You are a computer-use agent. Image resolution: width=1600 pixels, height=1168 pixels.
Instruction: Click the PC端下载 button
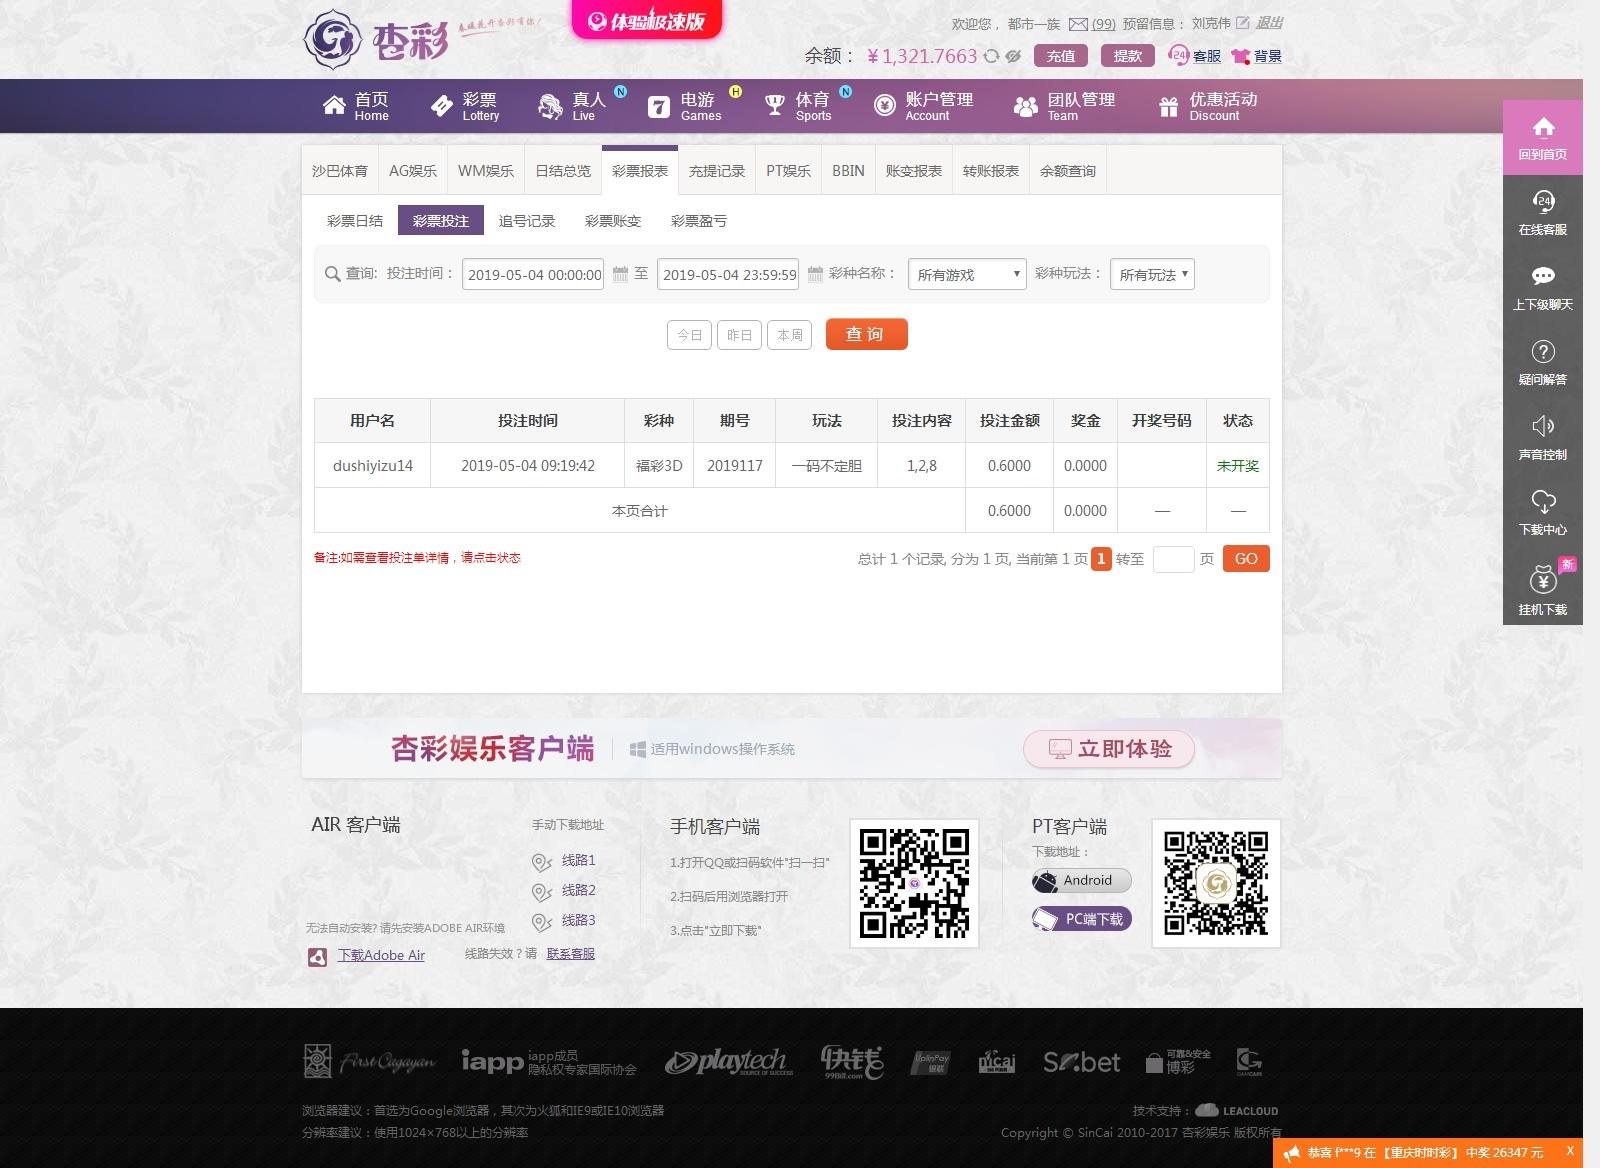[x=1081, y=918]
